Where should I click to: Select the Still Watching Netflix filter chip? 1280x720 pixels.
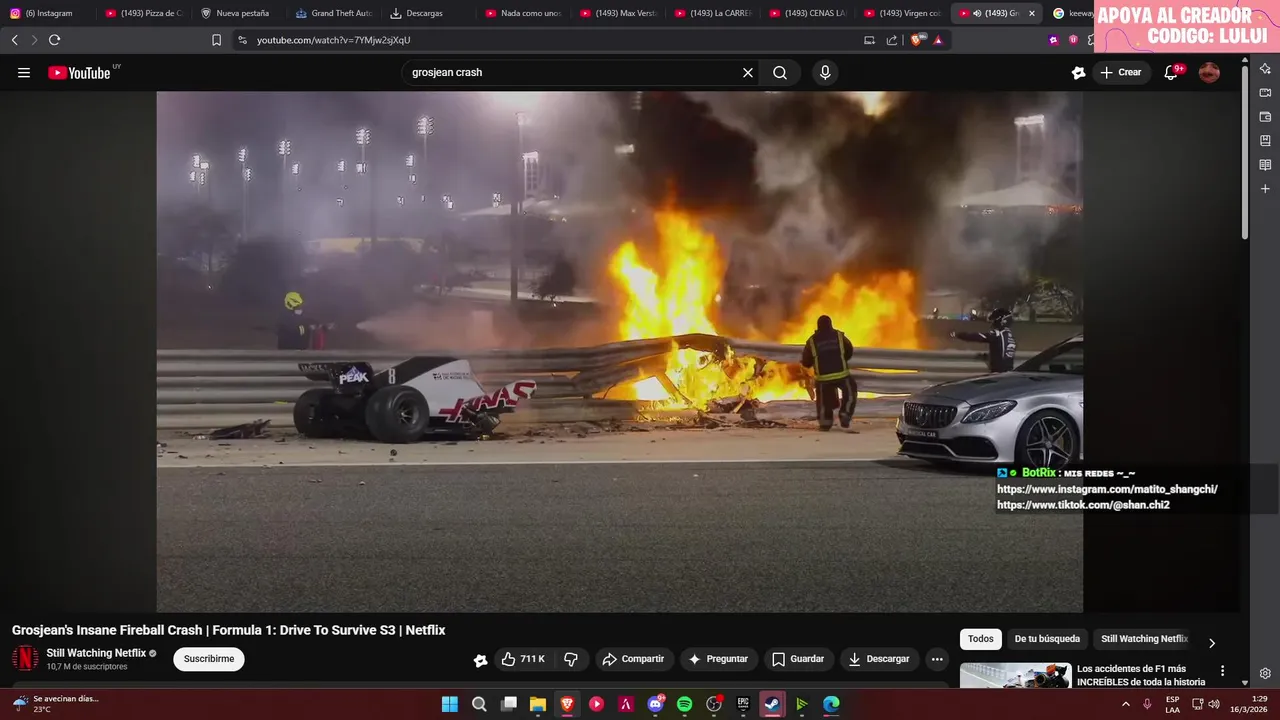(1144, 639)
